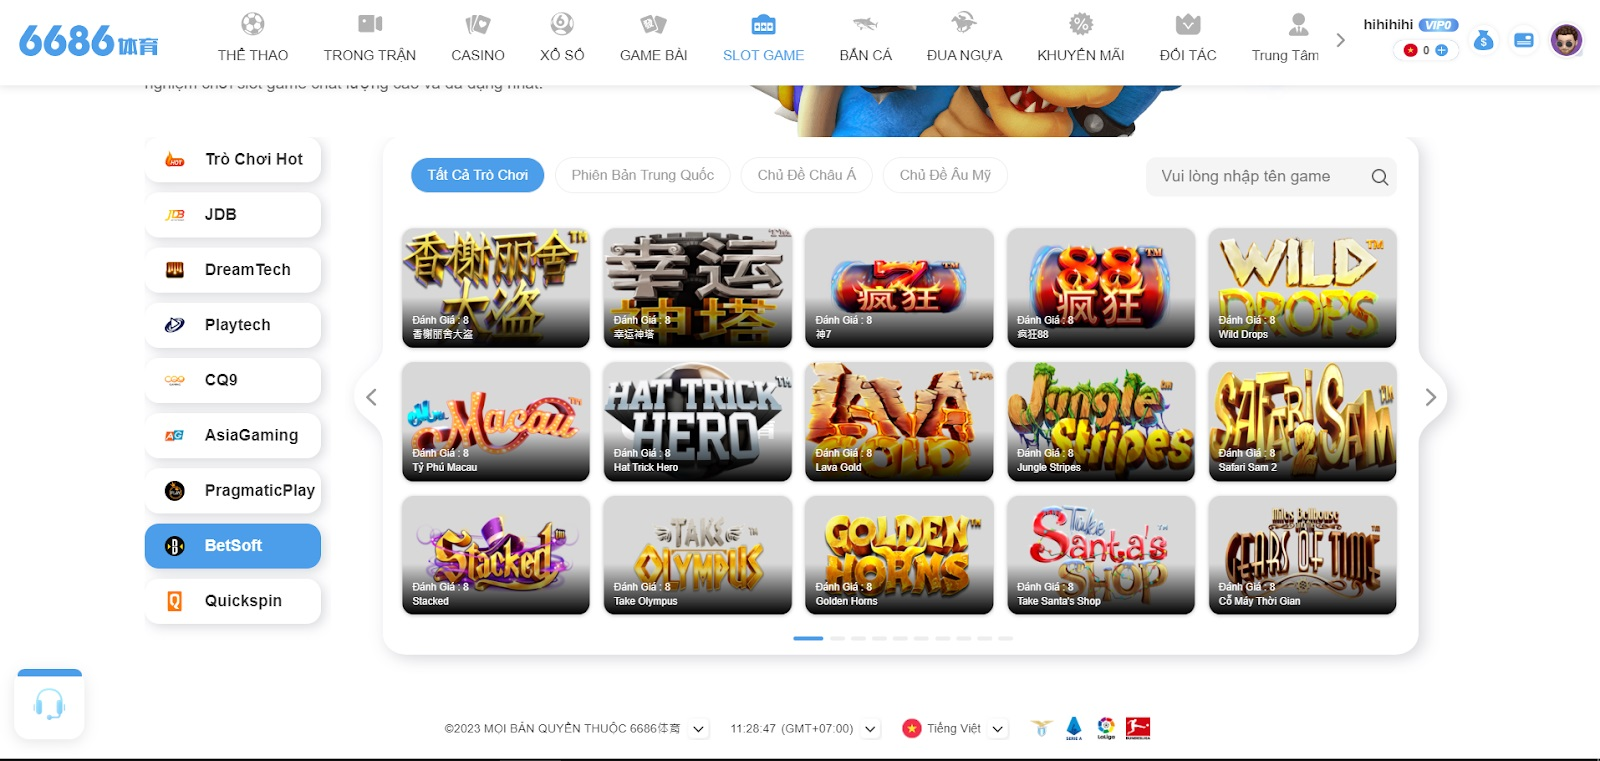Choose the Chủ Đề Âu Mỹ filter
The height and width of the screenshot is (761, 1600).
click(x=945, y=175)
